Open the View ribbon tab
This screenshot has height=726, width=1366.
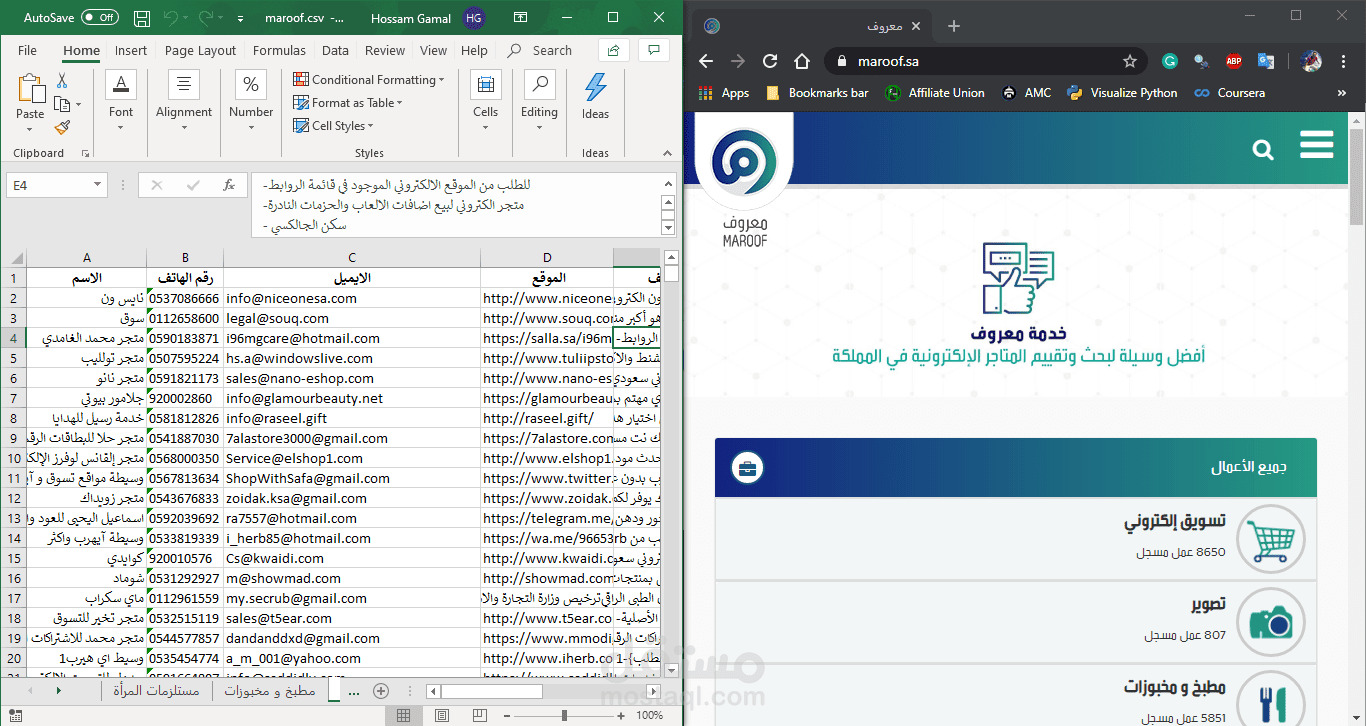tap(433, 50)
